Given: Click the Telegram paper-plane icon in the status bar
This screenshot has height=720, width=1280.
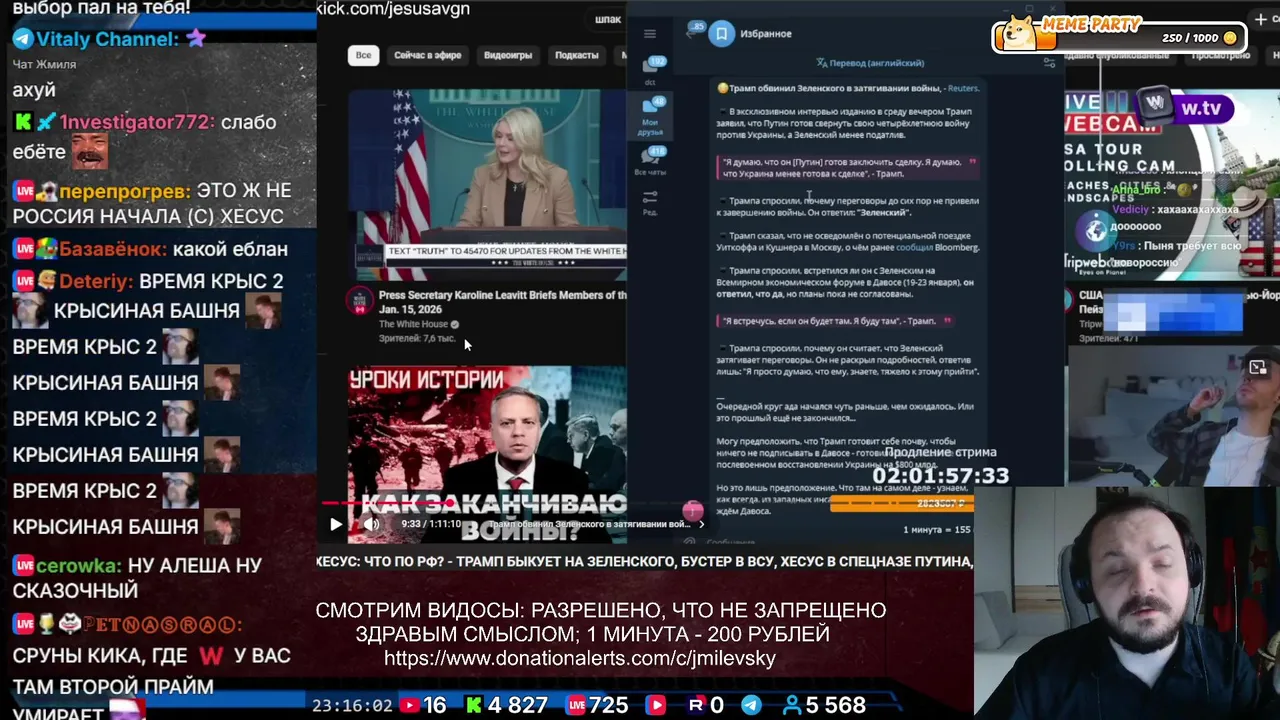Looking at the screenshot, I should coord(751,706).
